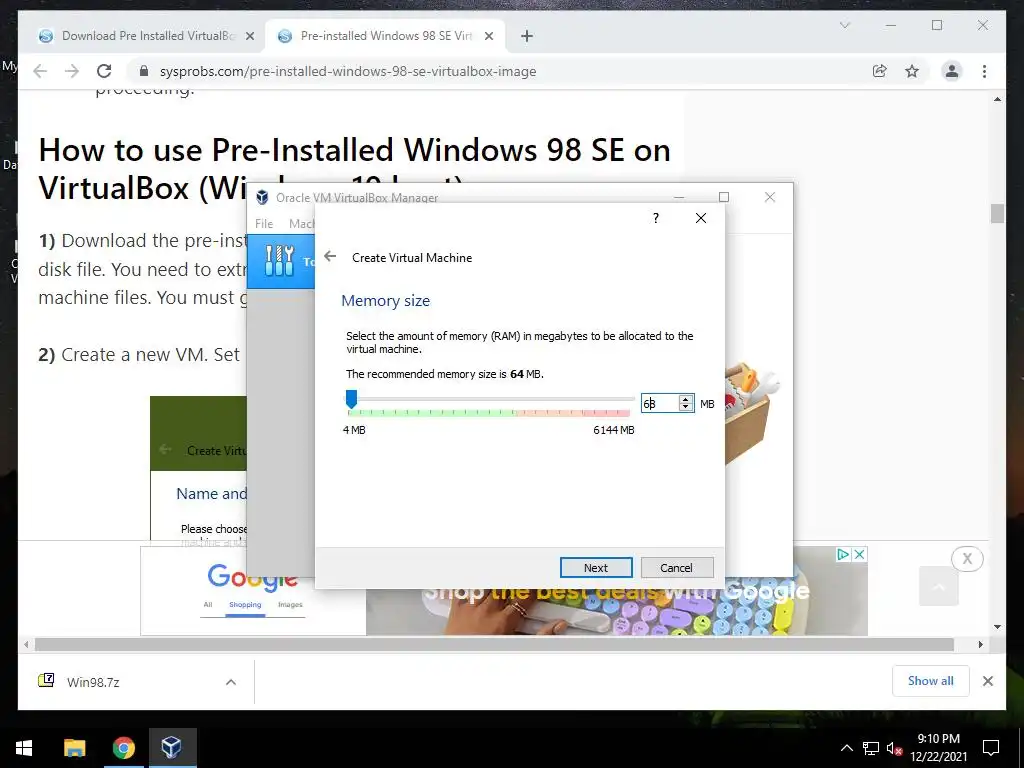Click the "How to use Pre-Installed Windows 98 SE" heading

355,168
